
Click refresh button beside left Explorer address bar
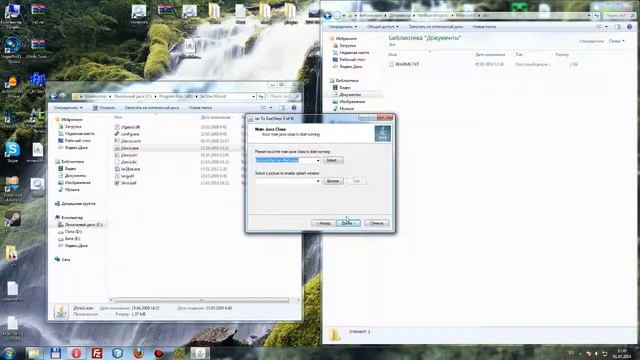click(x=261, y=96)
